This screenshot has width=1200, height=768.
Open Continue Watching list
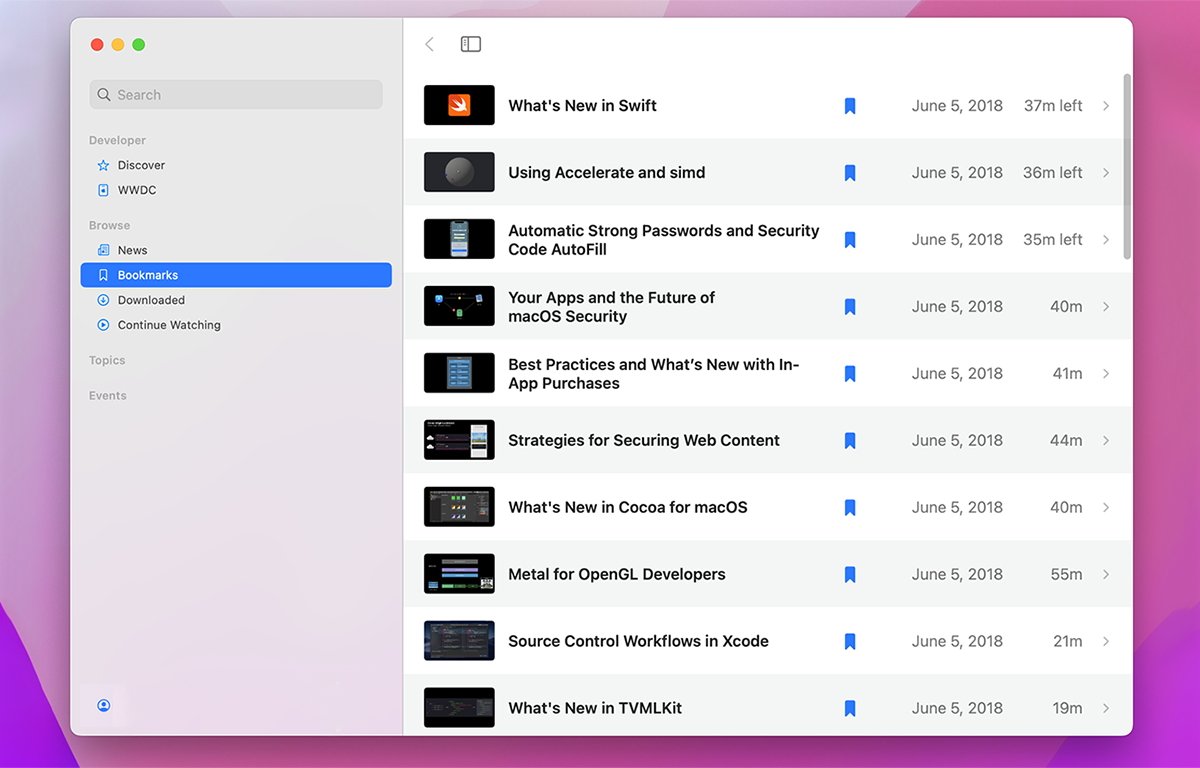tap(168, 325)
